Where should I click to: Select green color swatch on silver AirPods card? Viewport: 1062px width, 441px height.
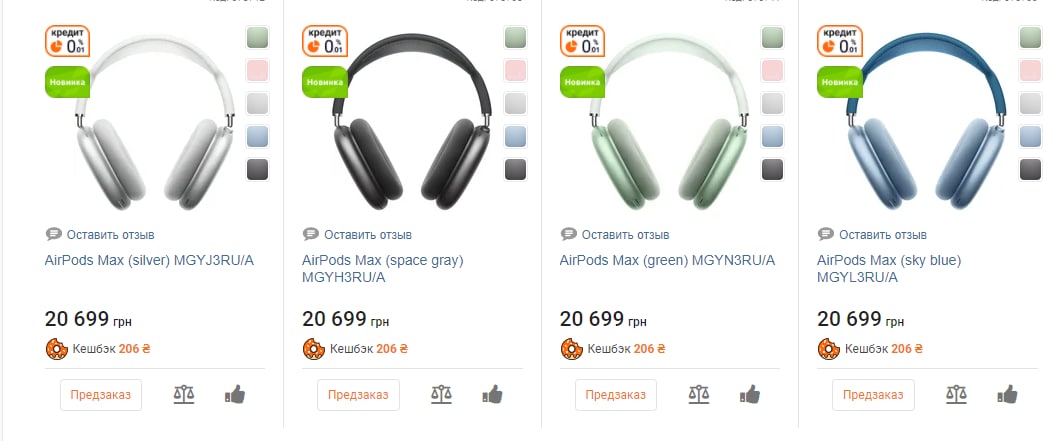(x=257, y=38)
